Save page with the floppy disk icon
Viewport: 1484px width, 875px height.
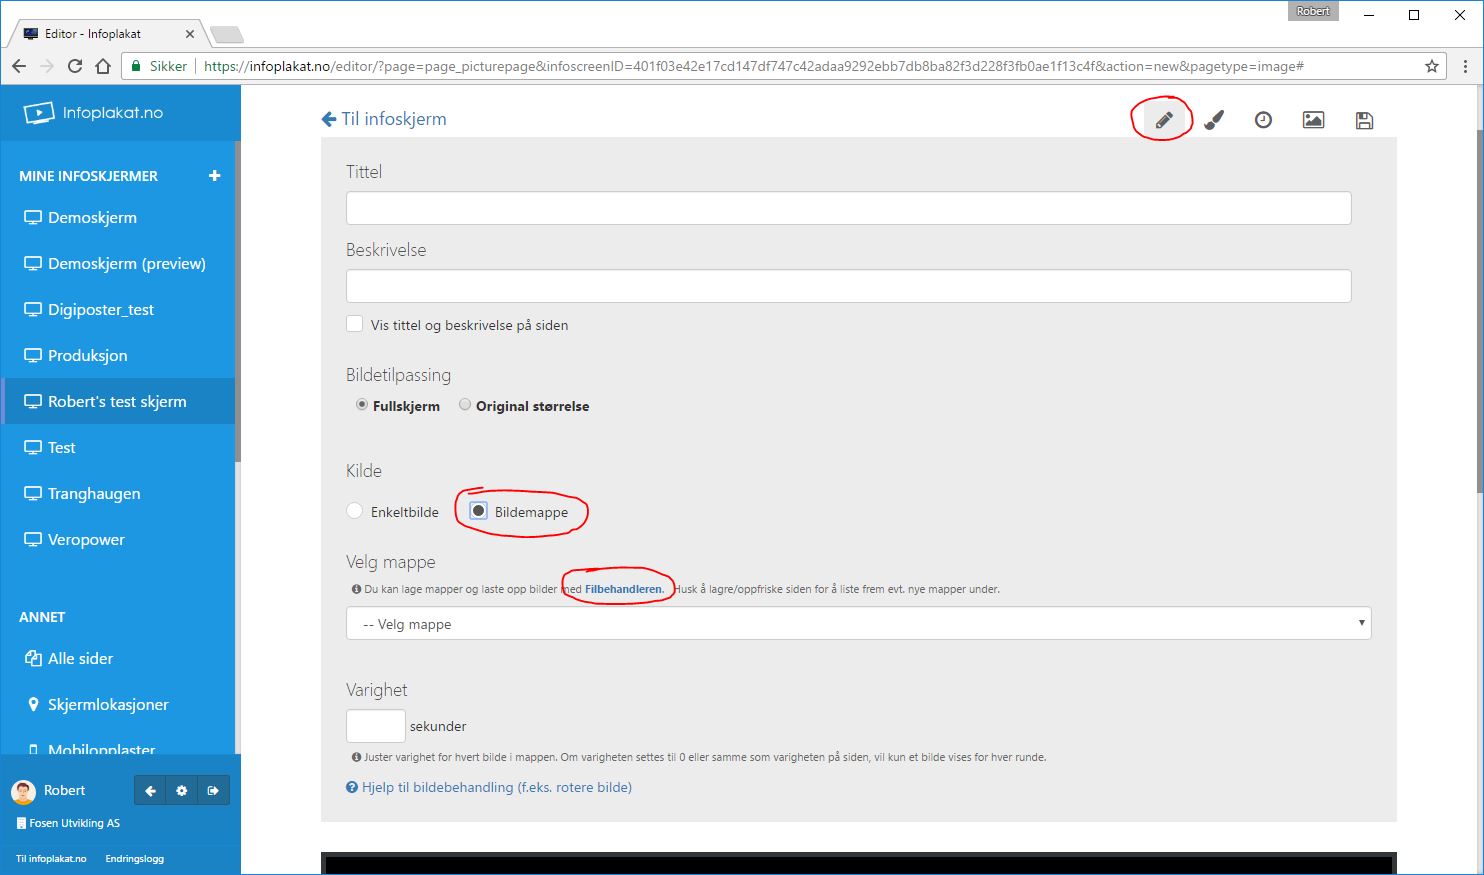(1364, 120)
